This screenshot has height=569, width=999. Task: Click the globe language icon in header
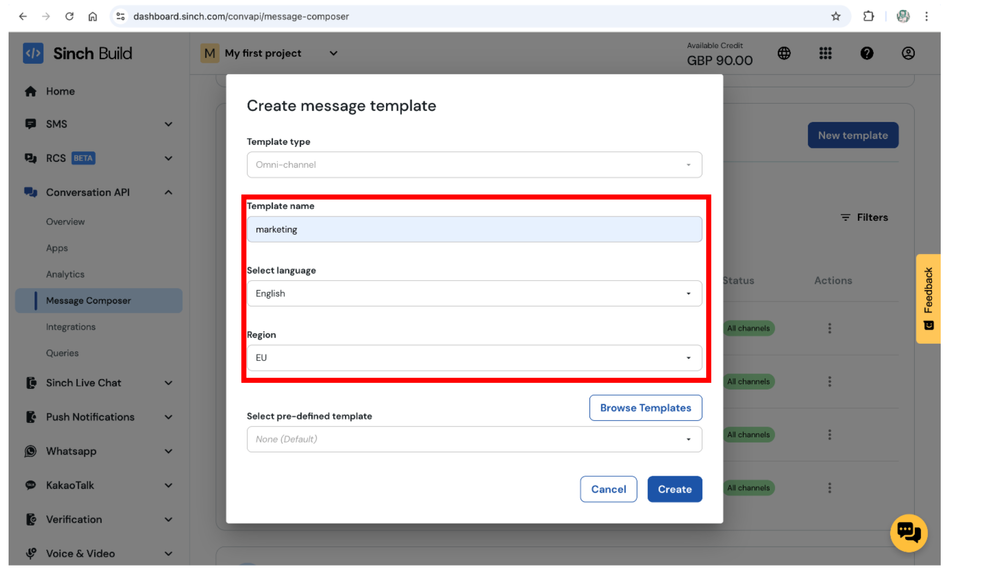coord(784,54)
